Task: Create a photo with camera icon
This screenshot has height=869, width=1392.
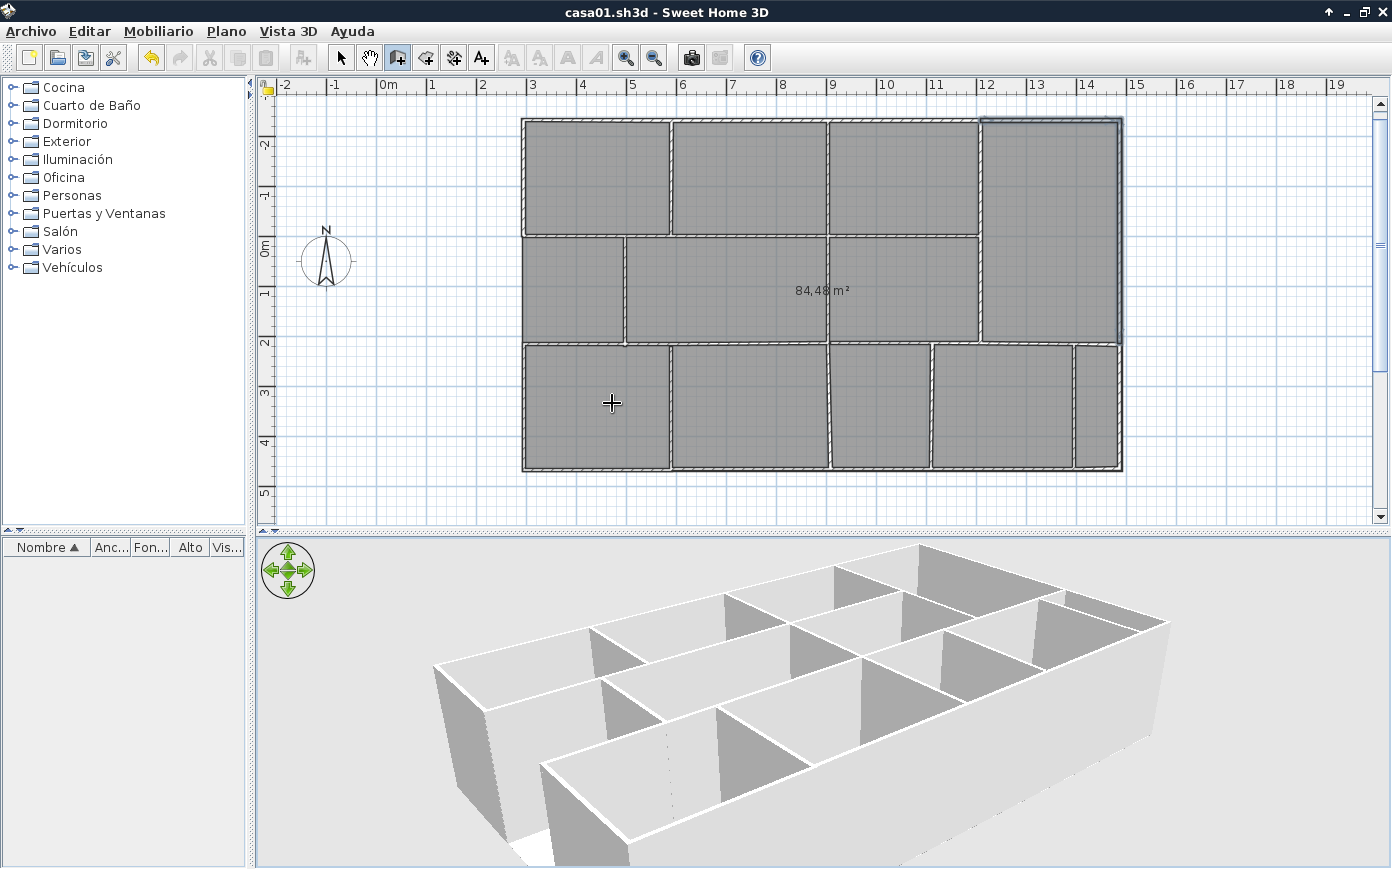Action: pos(691,58)
